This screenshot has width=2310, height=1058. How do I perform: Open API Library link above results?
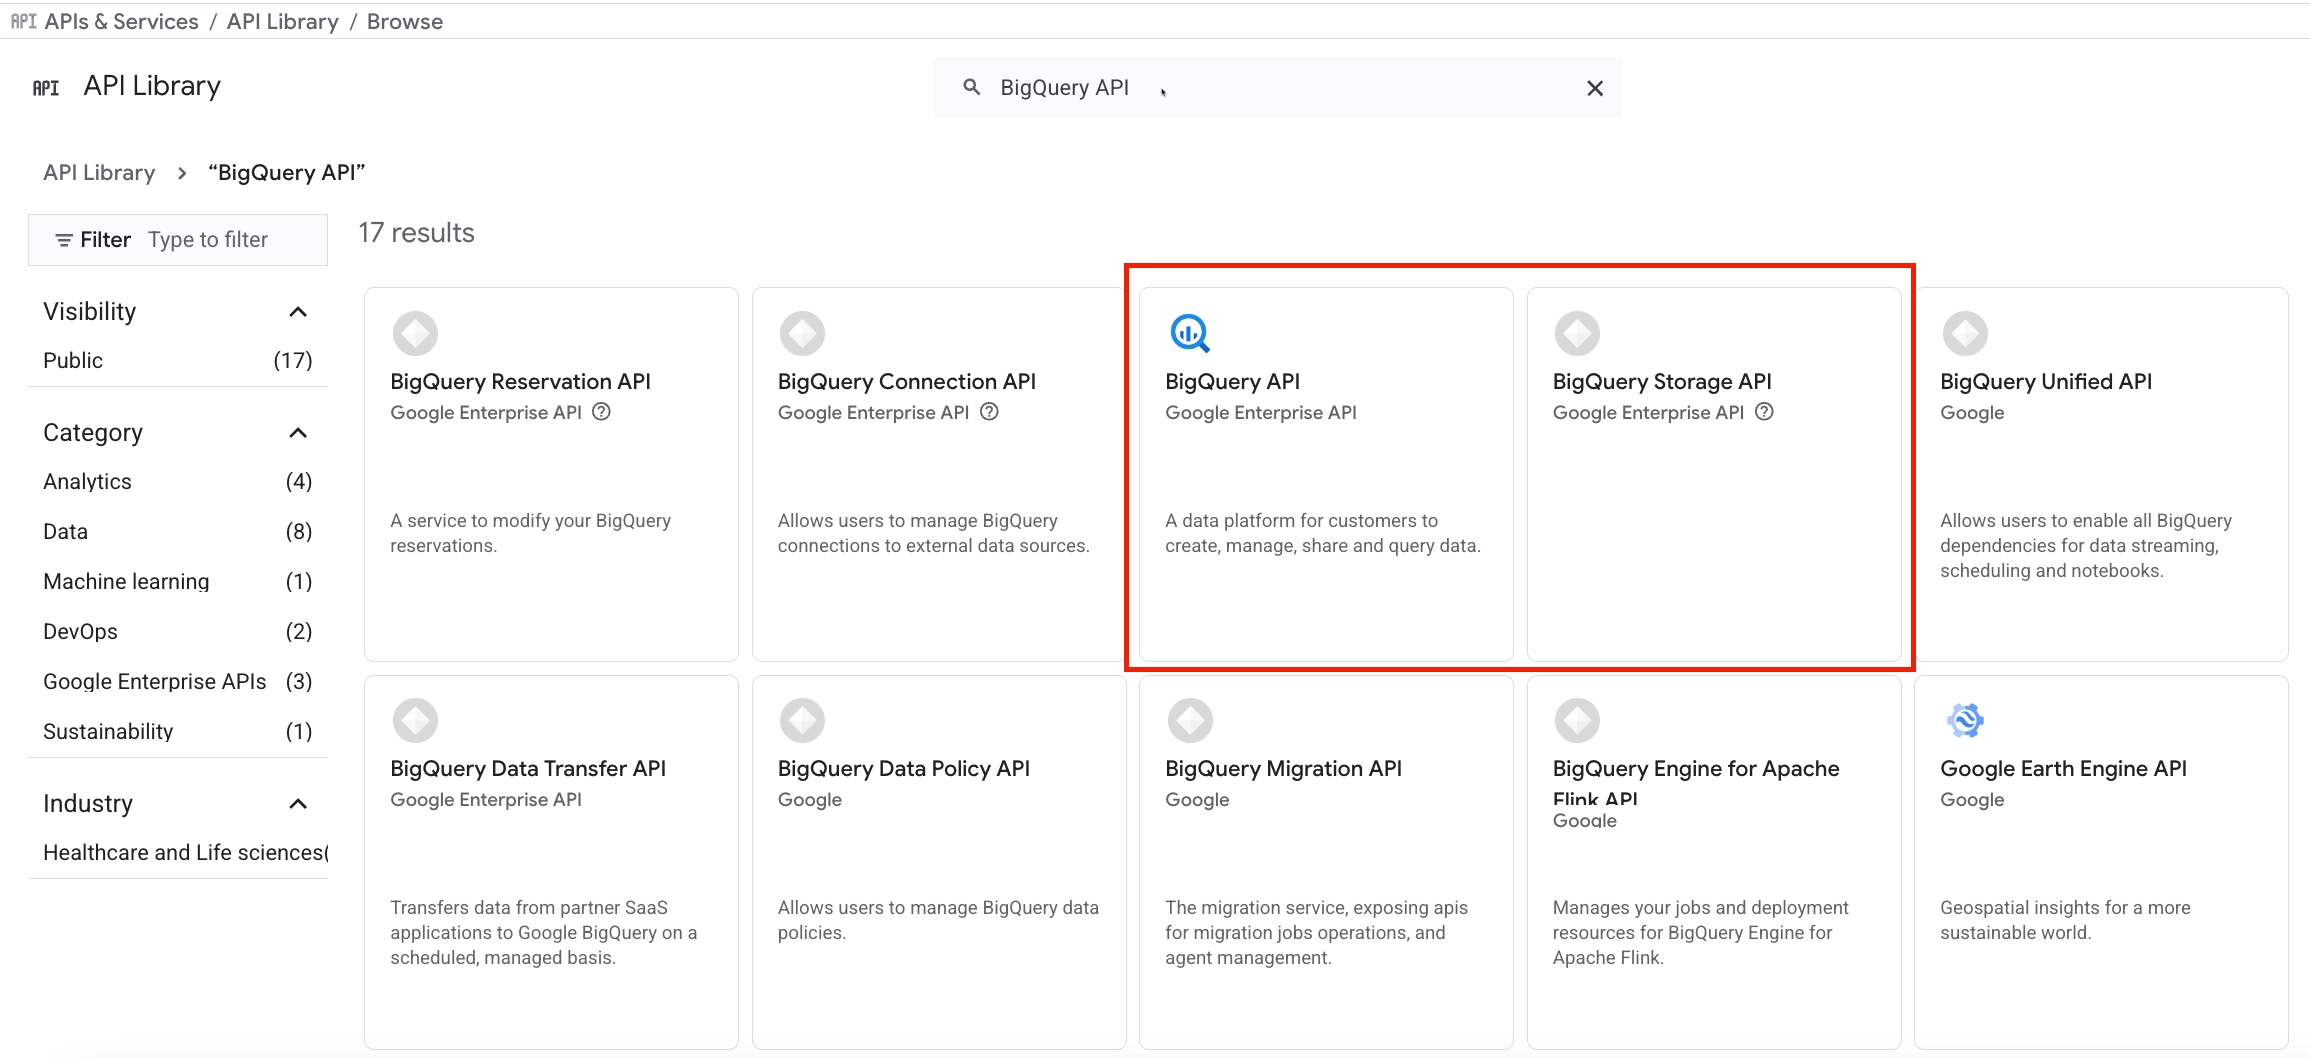click(x=99, y=173)
